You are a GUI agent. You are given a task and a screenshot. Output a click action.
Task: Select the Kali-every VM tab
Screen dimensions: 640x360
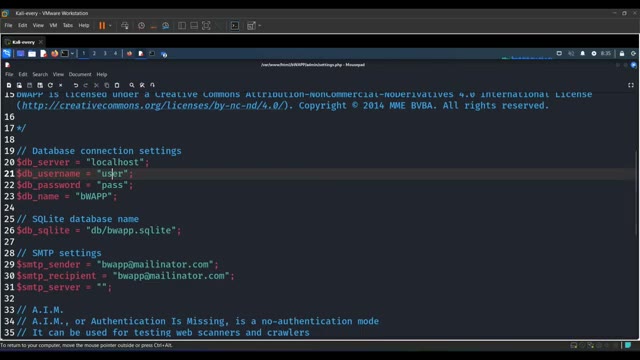(x=23, y=42)
